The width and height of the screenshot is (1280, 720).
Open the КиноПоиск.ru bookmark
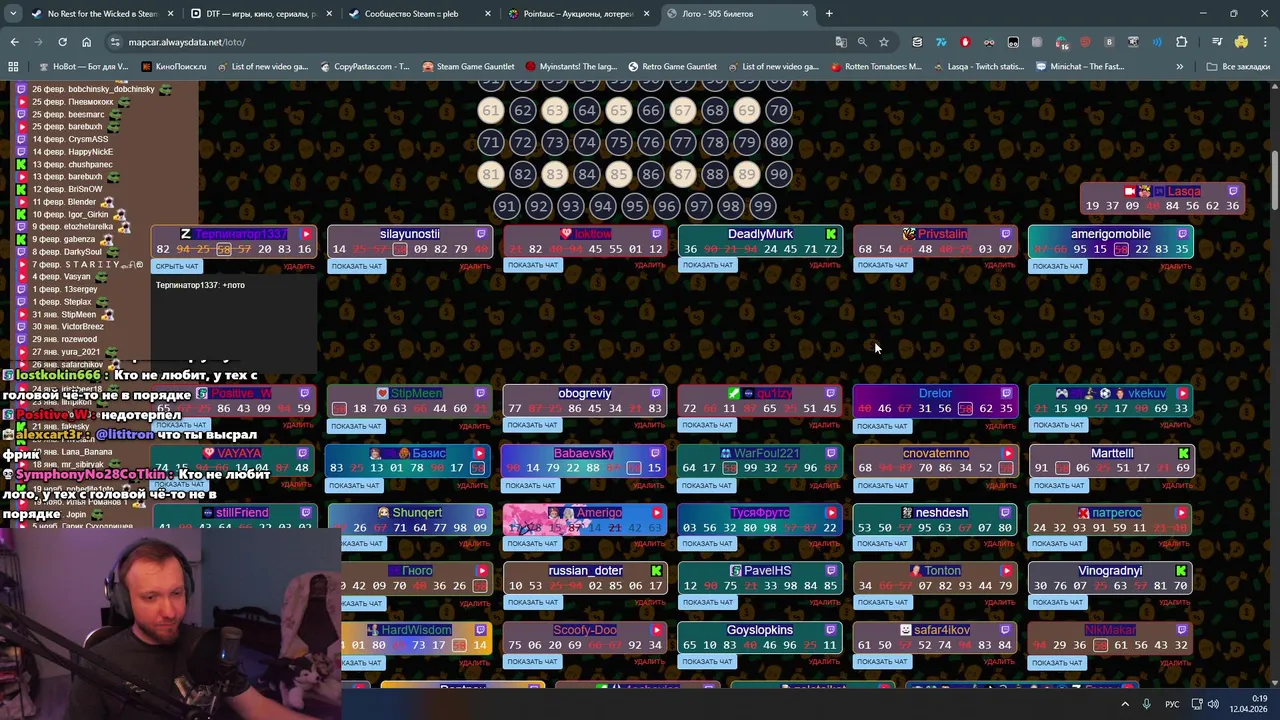pos(173,66)
